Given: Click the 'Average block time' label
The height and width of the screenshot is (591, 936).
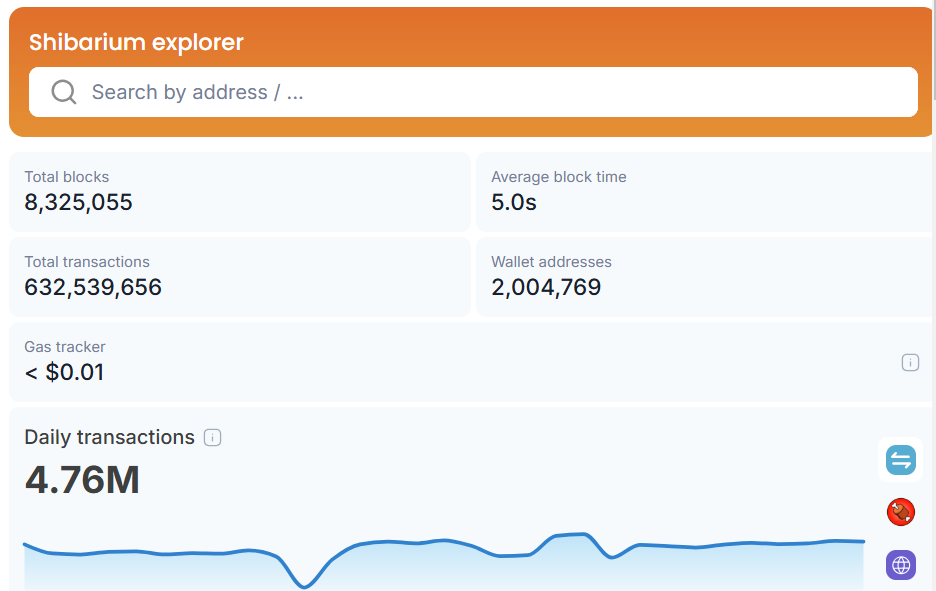Looking at the screenshot, I should click(x=559, y=177).
